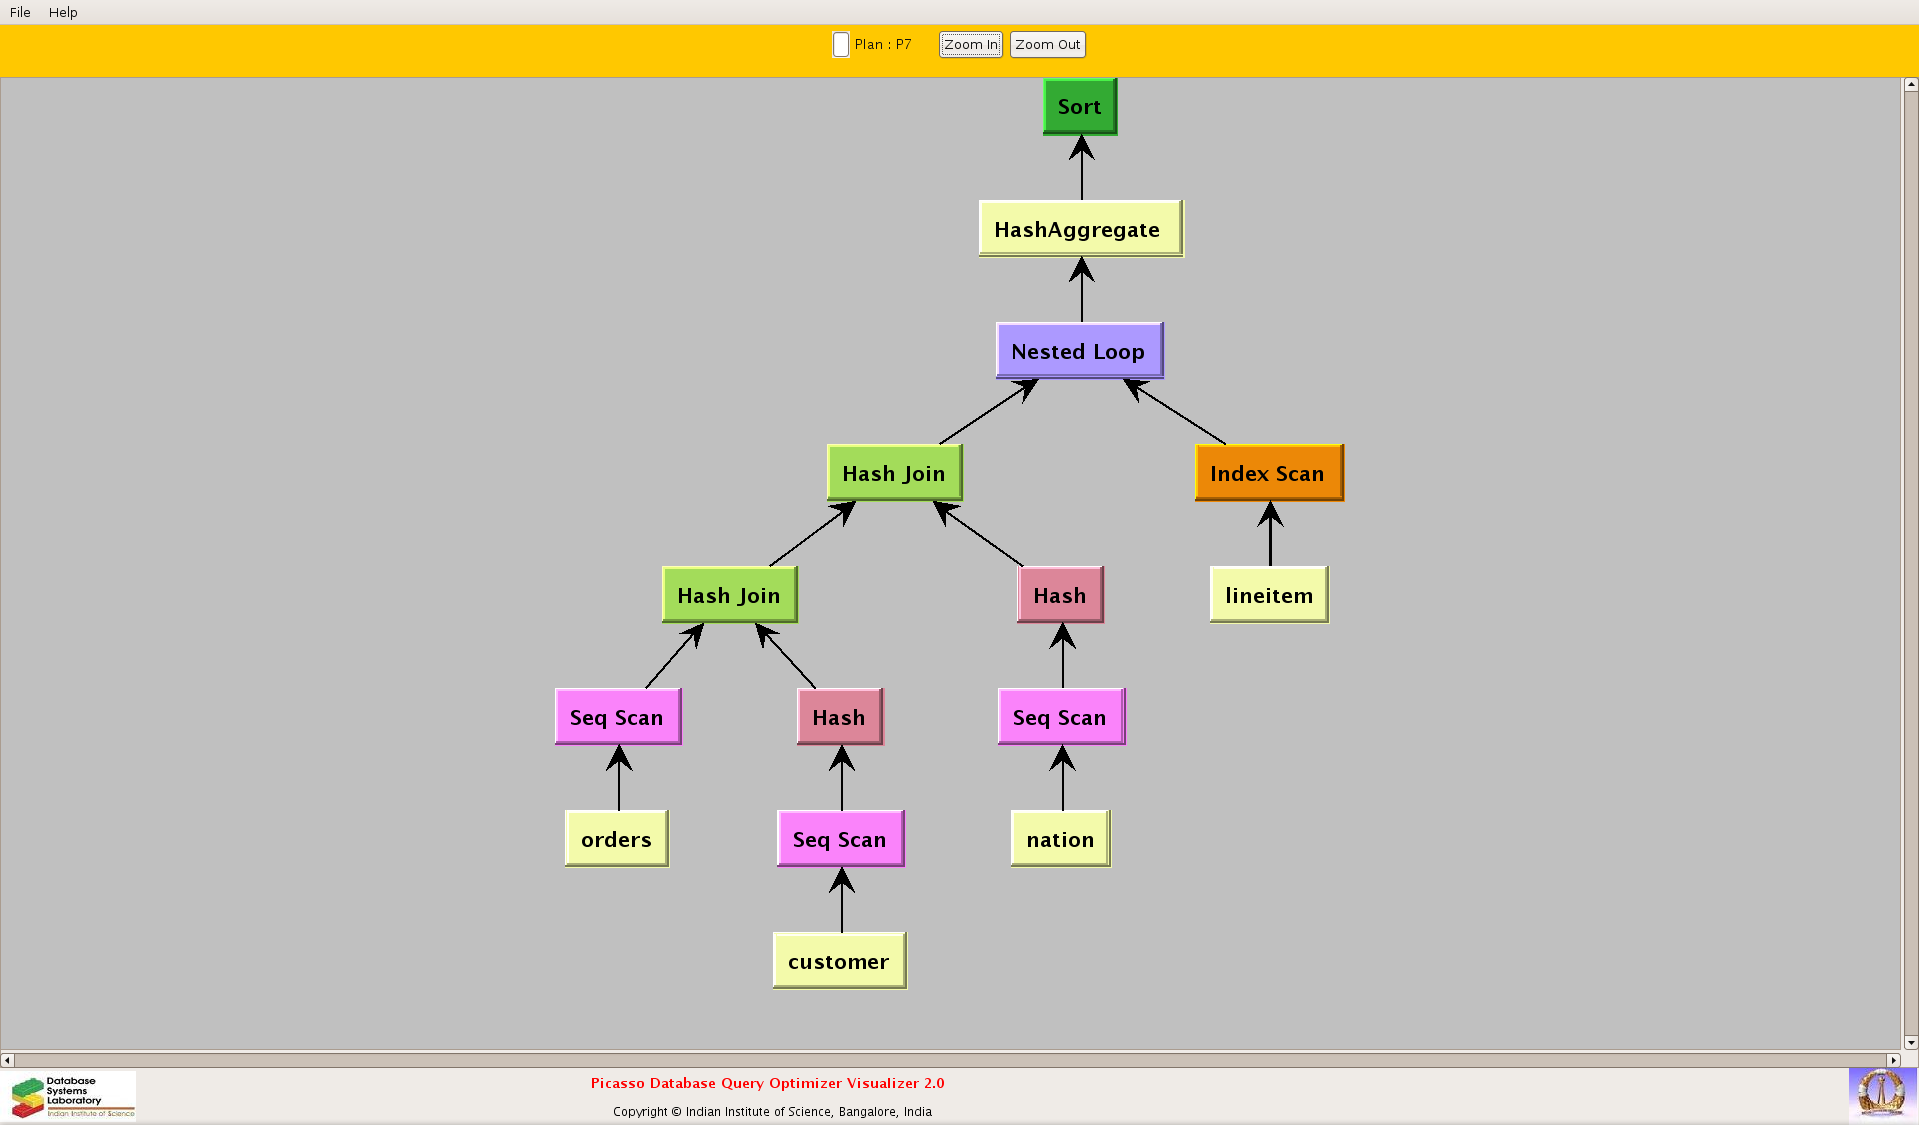Select the Hash node above nation's Seq Scan
This screenshot has height=1125, width=1919.
pyautogui.click(x=1060, y=595)
